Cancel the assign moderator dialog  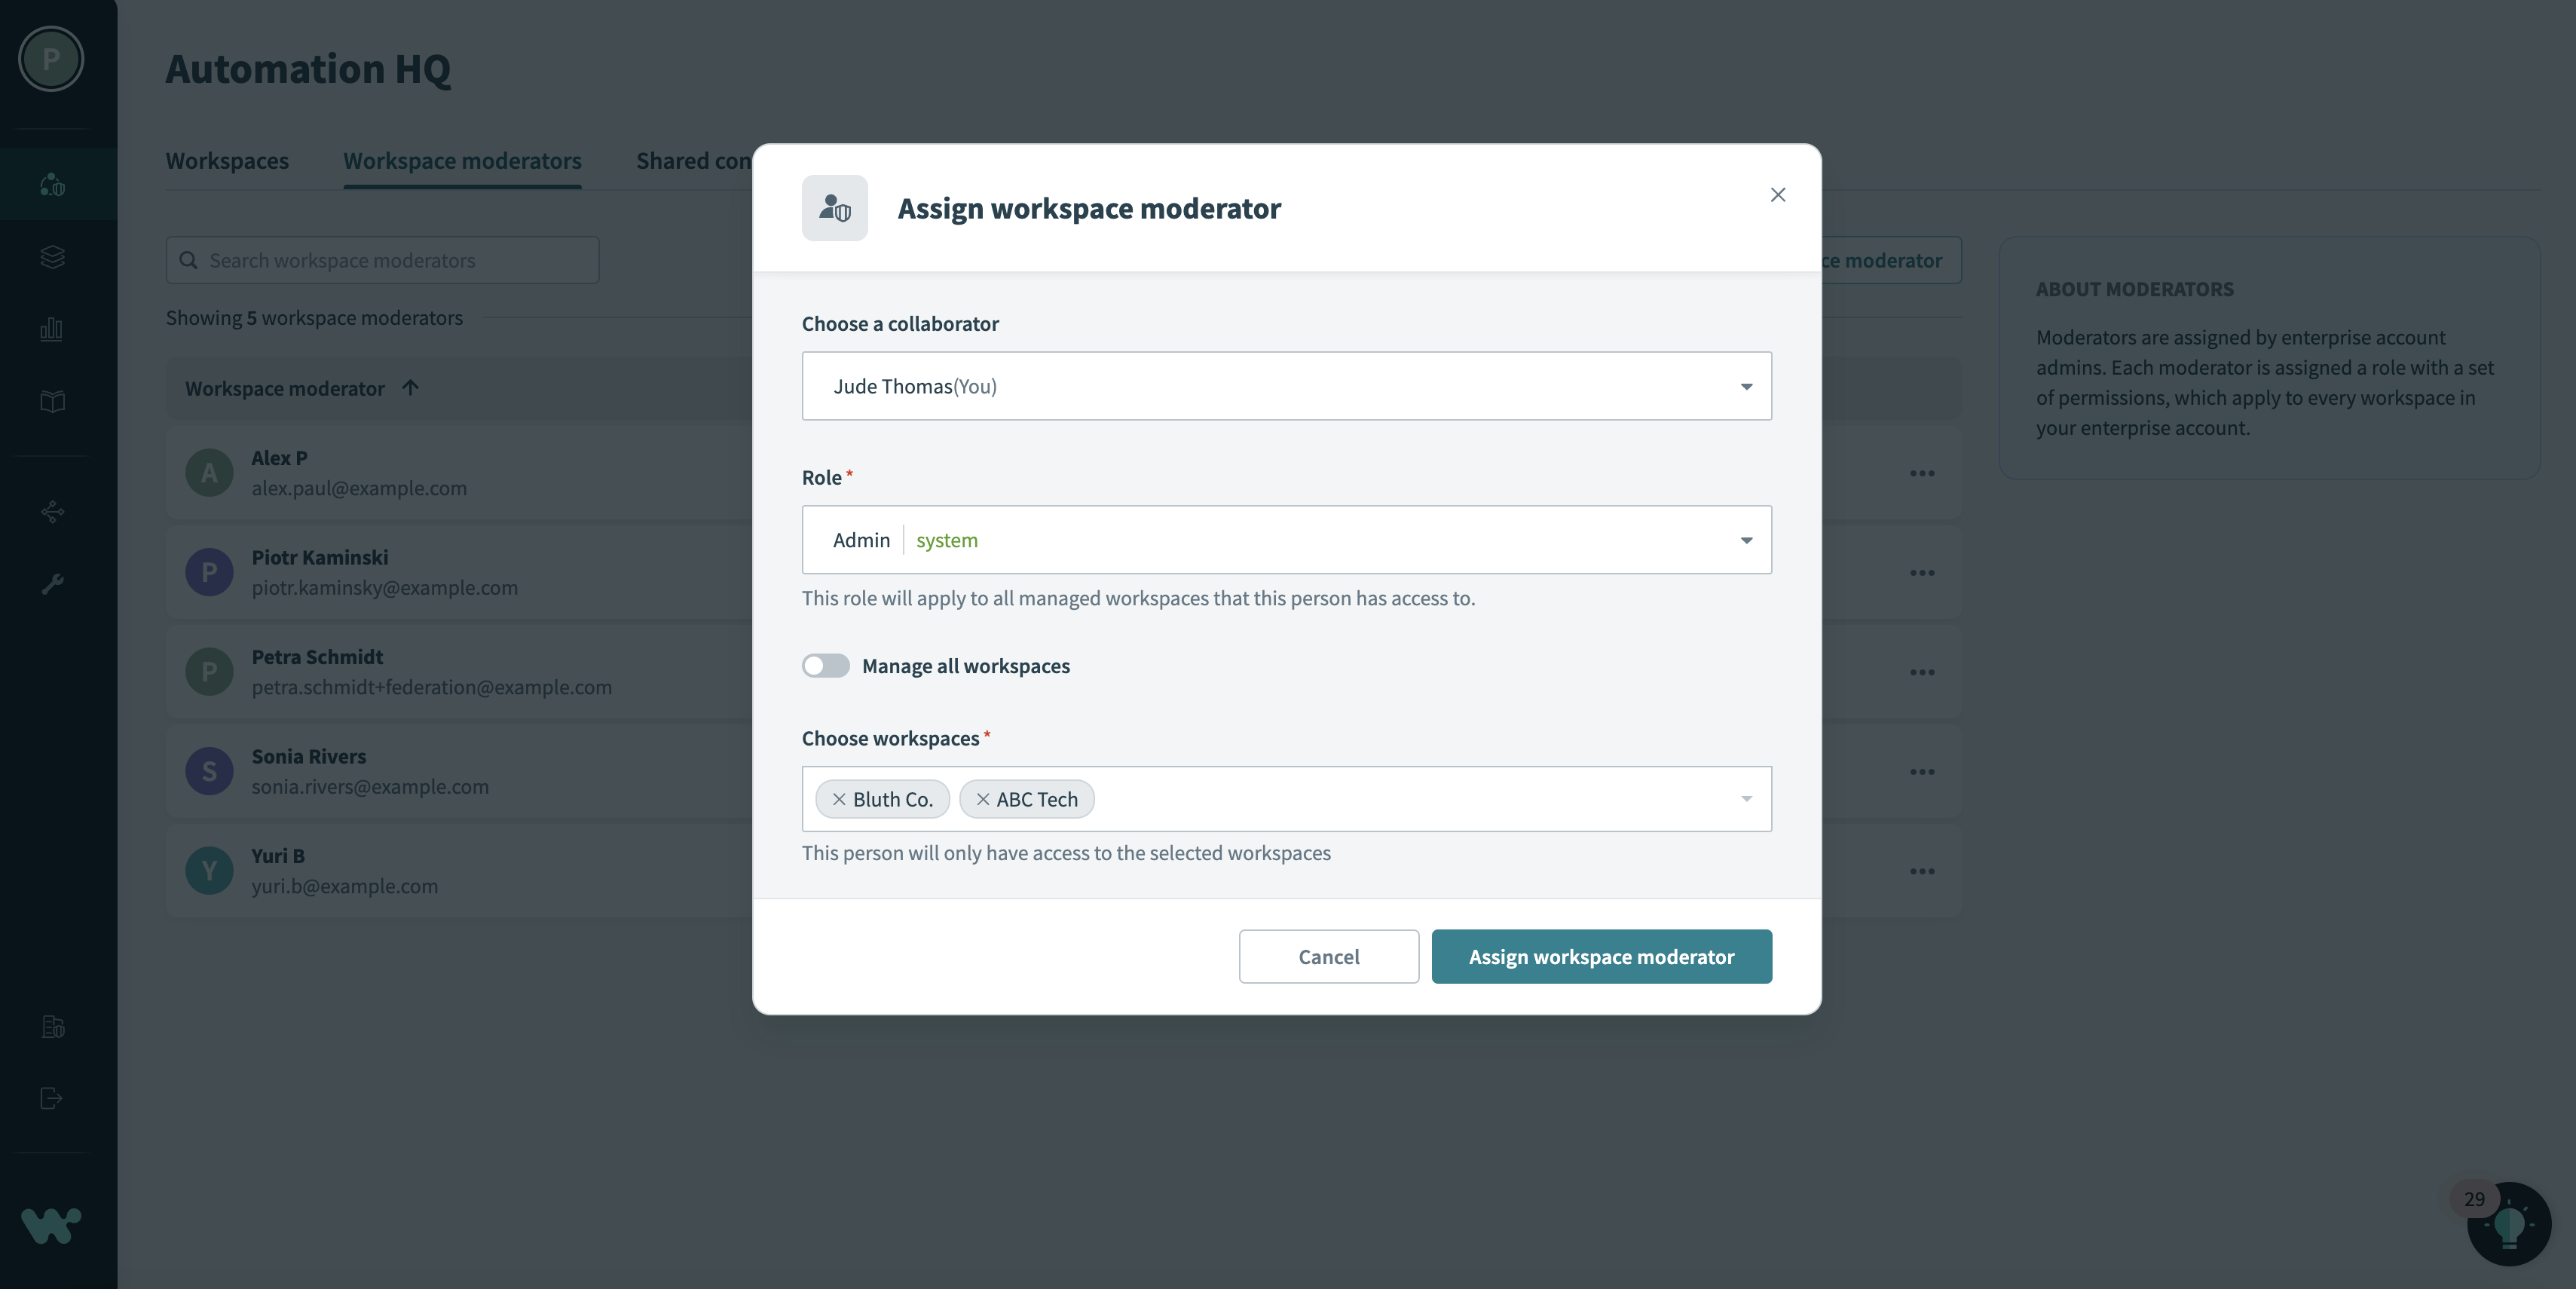coord(1328,956)
